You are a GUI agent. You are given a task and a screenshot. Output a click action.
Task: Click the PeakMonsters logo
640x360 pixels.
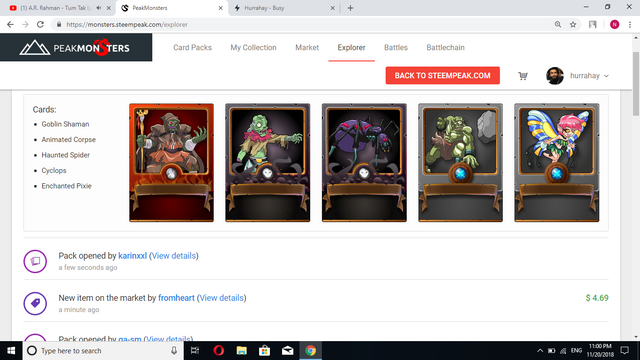click(75, 48)
